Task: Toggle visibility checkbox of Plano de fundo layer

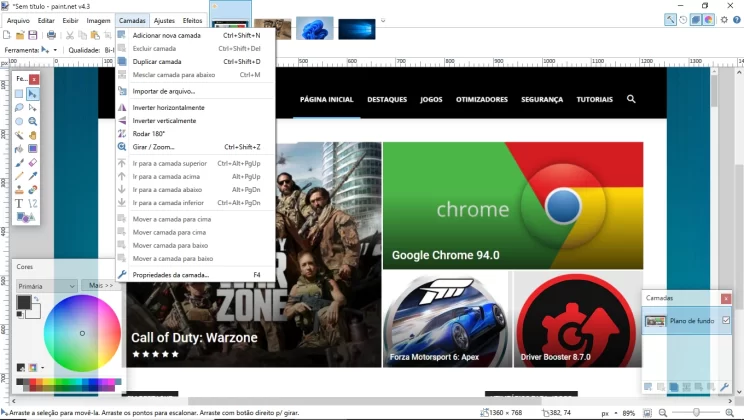Action: tap(726, 320)
